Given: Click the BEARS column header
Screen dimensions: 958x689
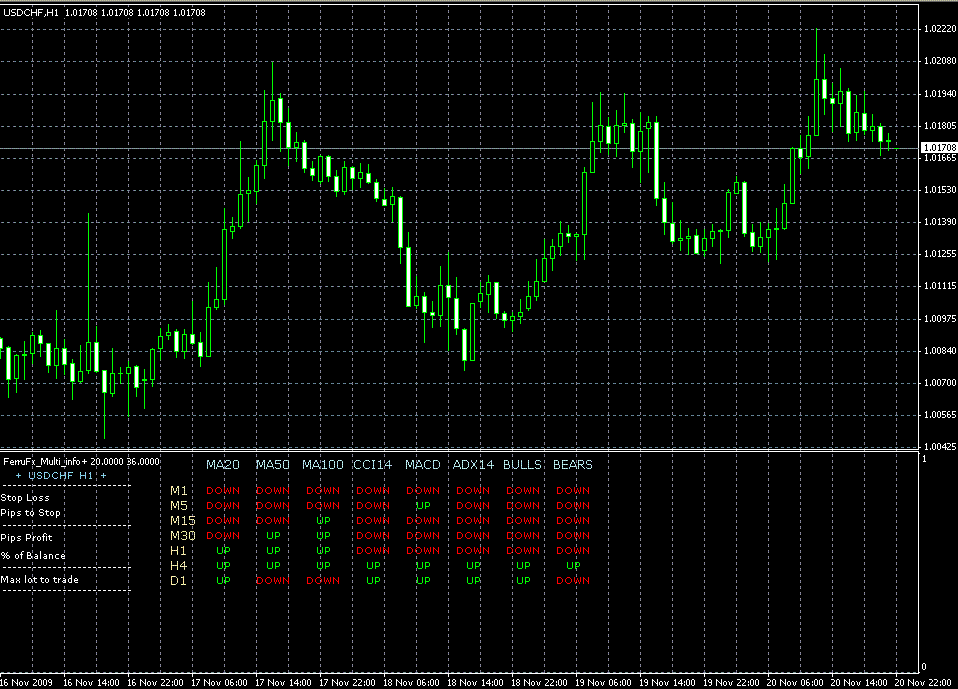Looking at the screenshot, I should click(572, 465).
